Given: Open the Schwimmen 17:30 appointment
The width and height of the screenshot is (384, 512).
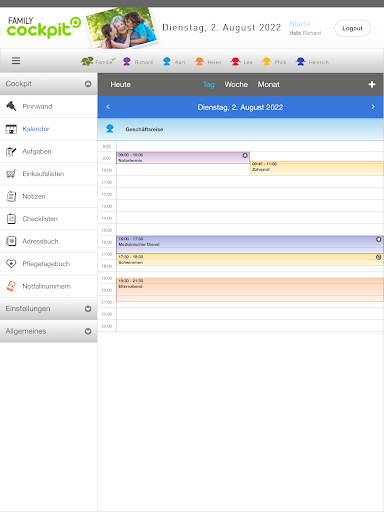Looking at the screenshot, I should coord(250,260).
